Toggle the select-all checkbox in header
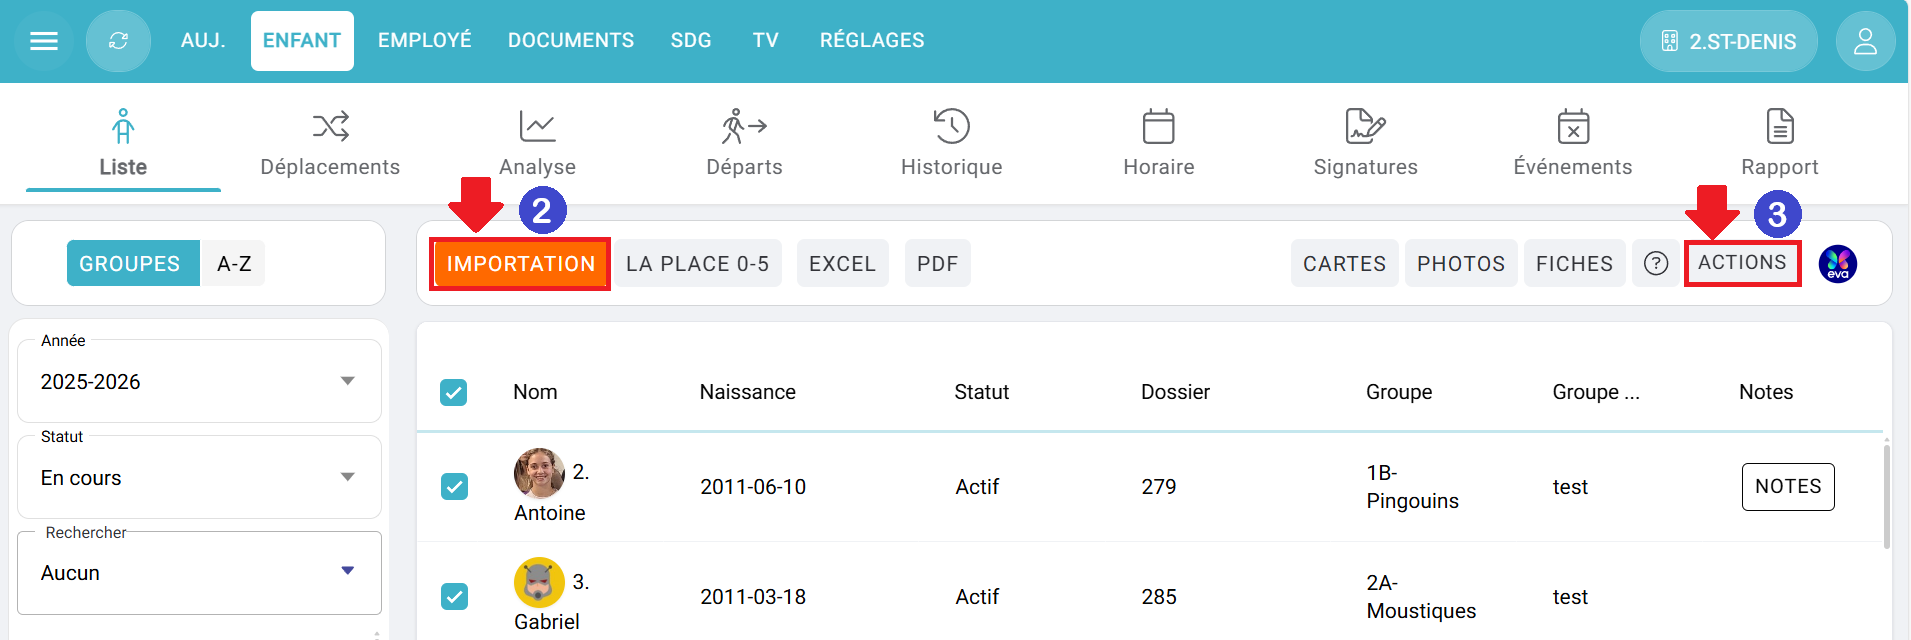 pyautogui.click(x=454, y=392)
